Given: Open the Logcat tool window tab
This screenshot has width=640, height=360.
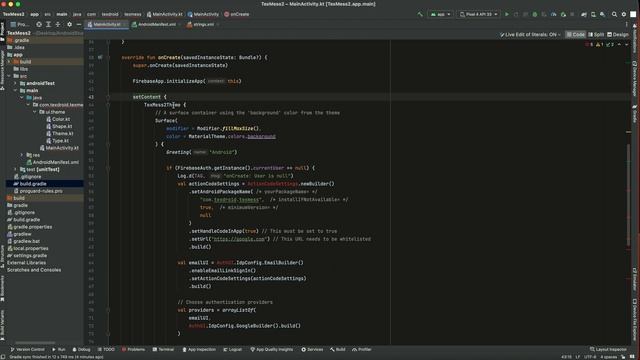Looking at the screenshot, I should 232,349.
